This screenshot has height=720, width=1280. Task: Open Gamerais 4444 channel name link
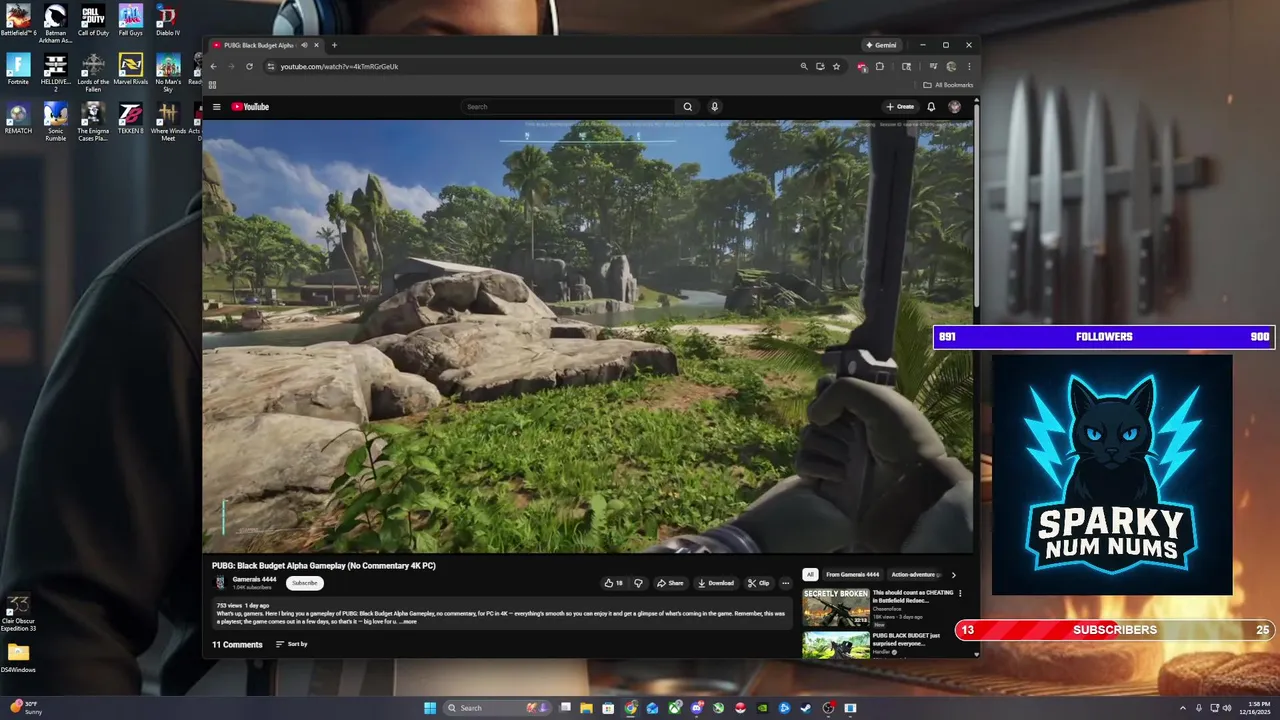(254, 579)
